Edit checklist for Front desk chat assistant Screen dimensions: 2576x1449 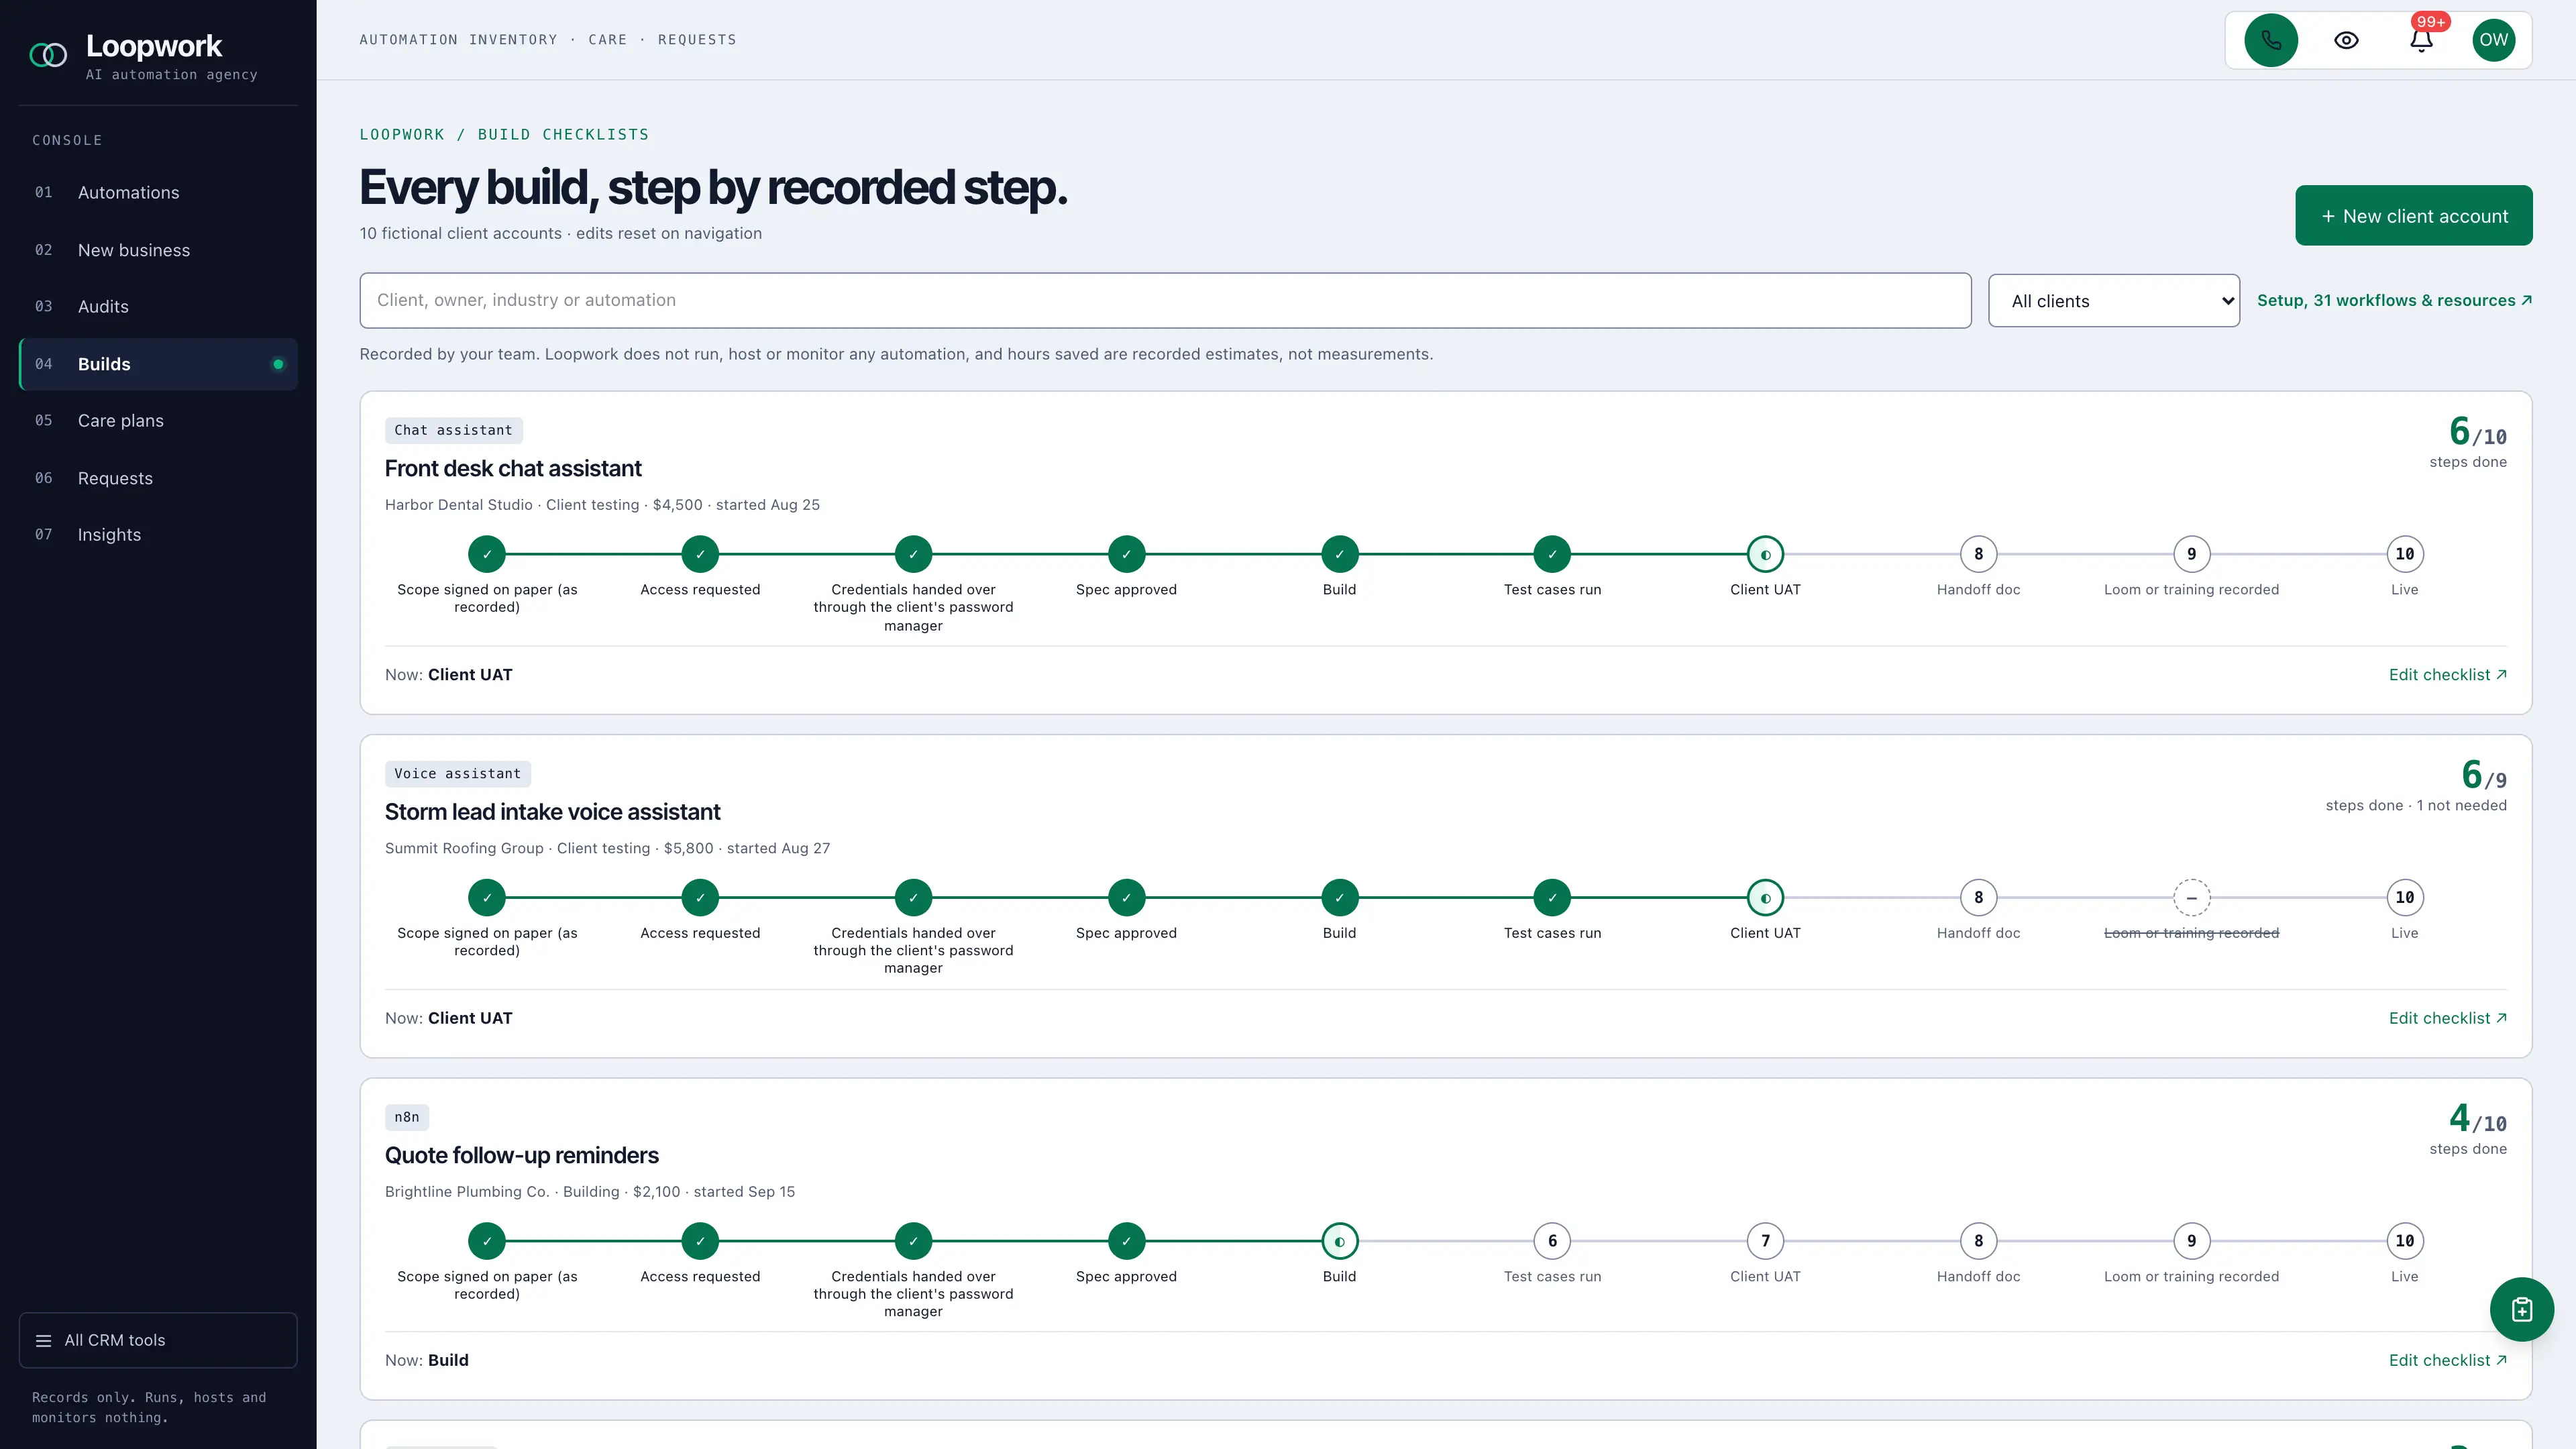click(x=2447, y=675)
